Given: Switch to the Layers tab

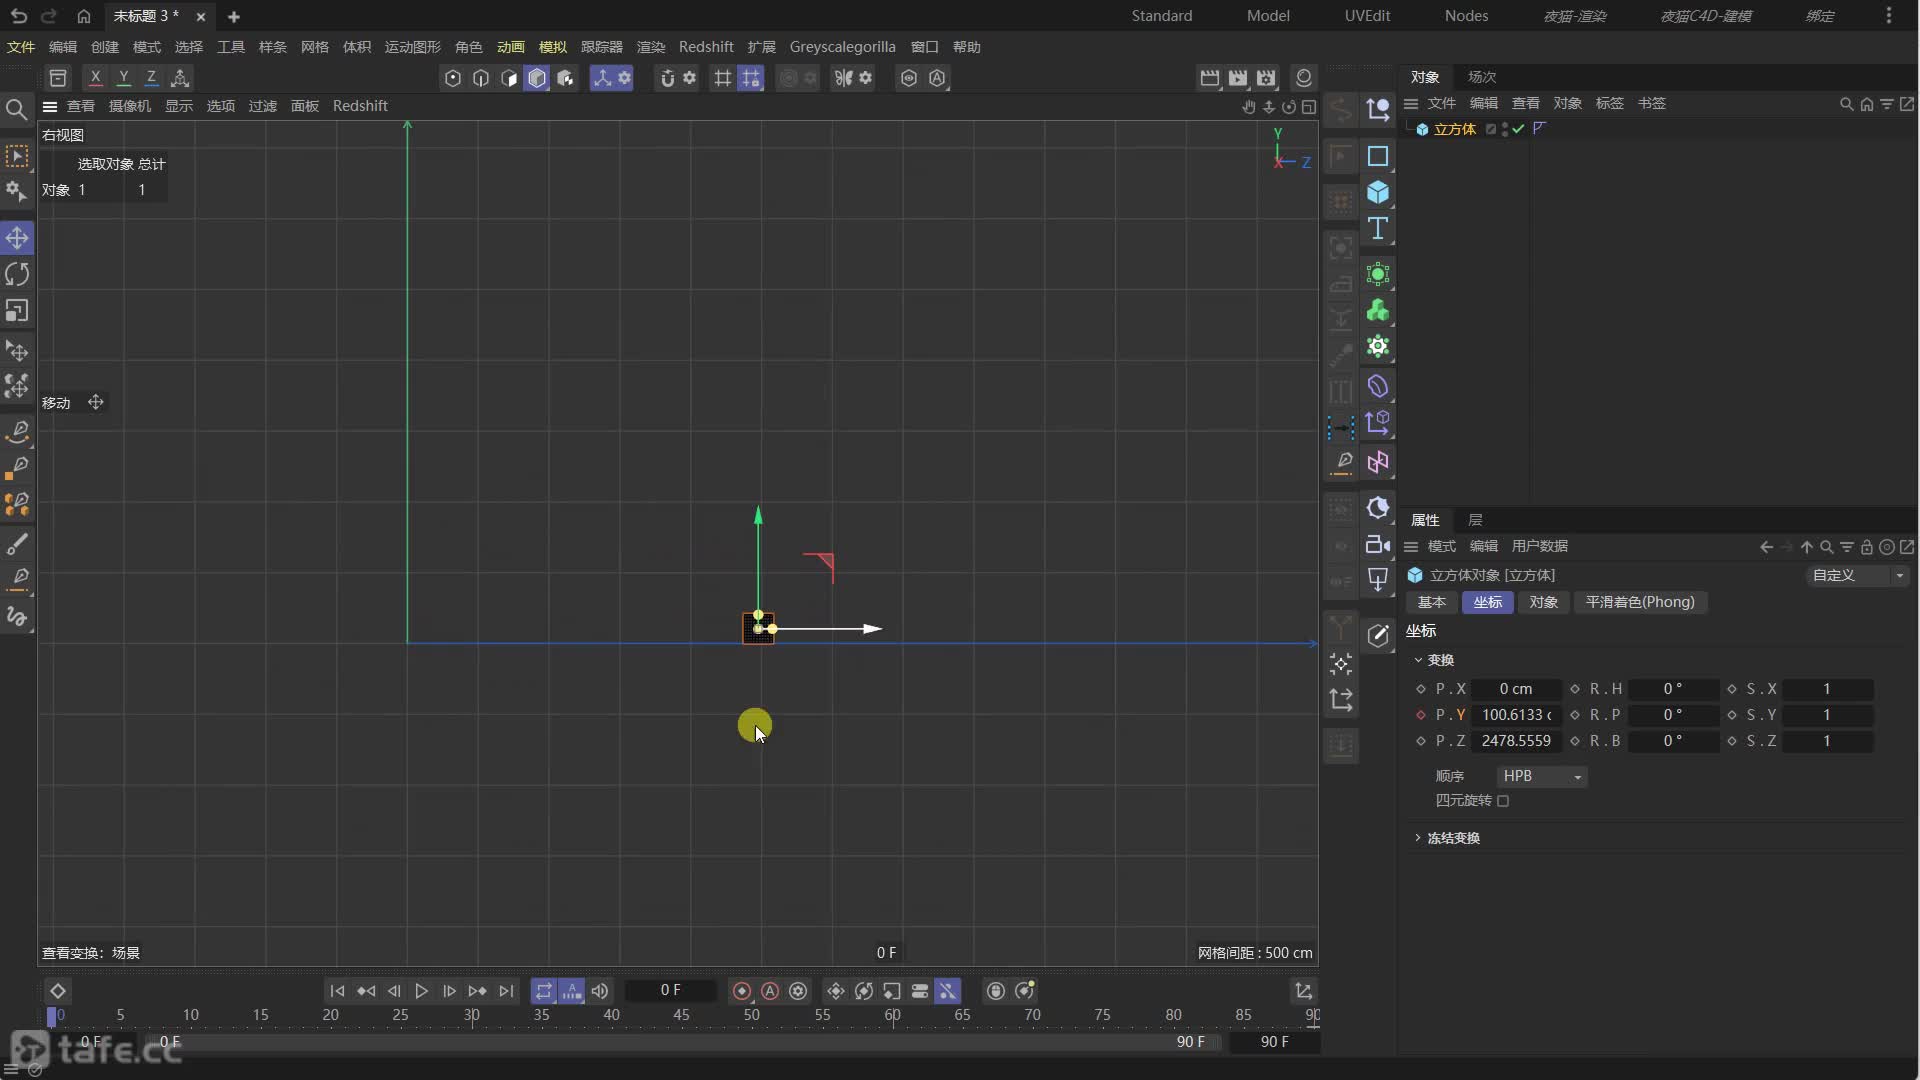Looking at the screenshot, I should click(x=1475, y=520).
